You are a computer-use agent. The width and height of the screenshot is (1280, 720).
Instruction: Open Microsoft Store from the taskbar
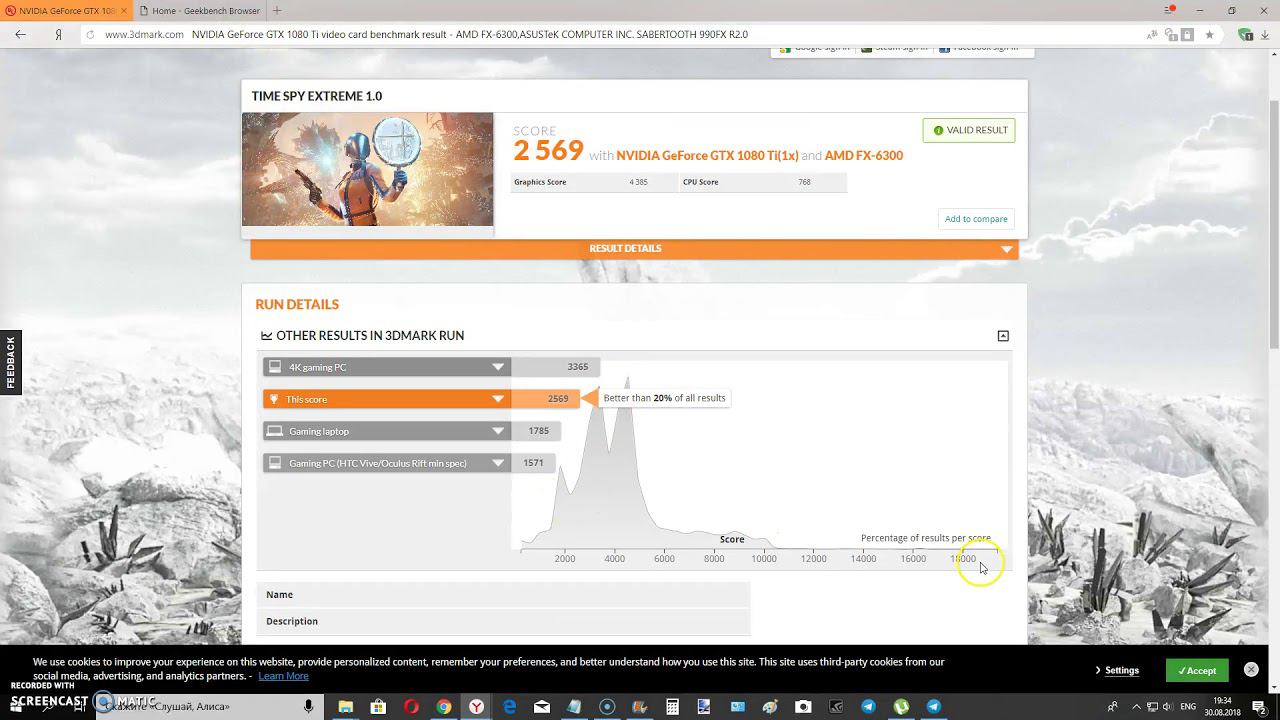[x=378, y=706]
